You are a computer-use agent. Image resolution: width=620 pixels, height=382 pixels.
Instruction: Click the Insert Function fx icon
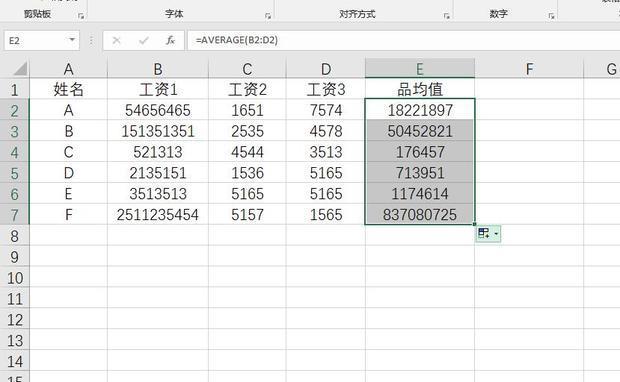[170, 40]
